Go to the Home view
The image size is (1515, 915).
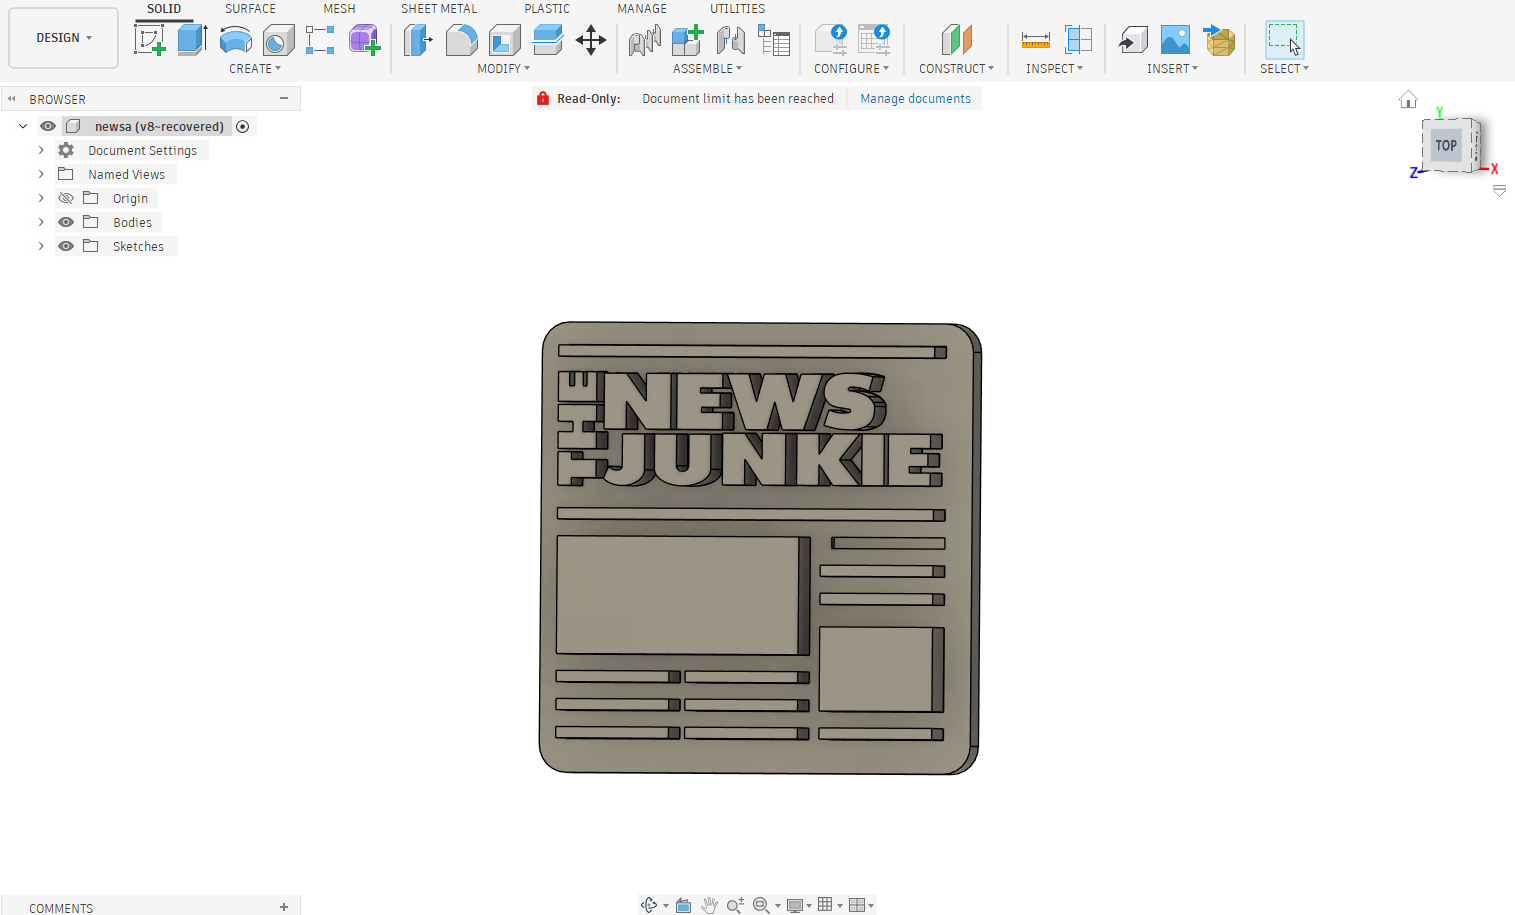click(x=1408, y=99)
